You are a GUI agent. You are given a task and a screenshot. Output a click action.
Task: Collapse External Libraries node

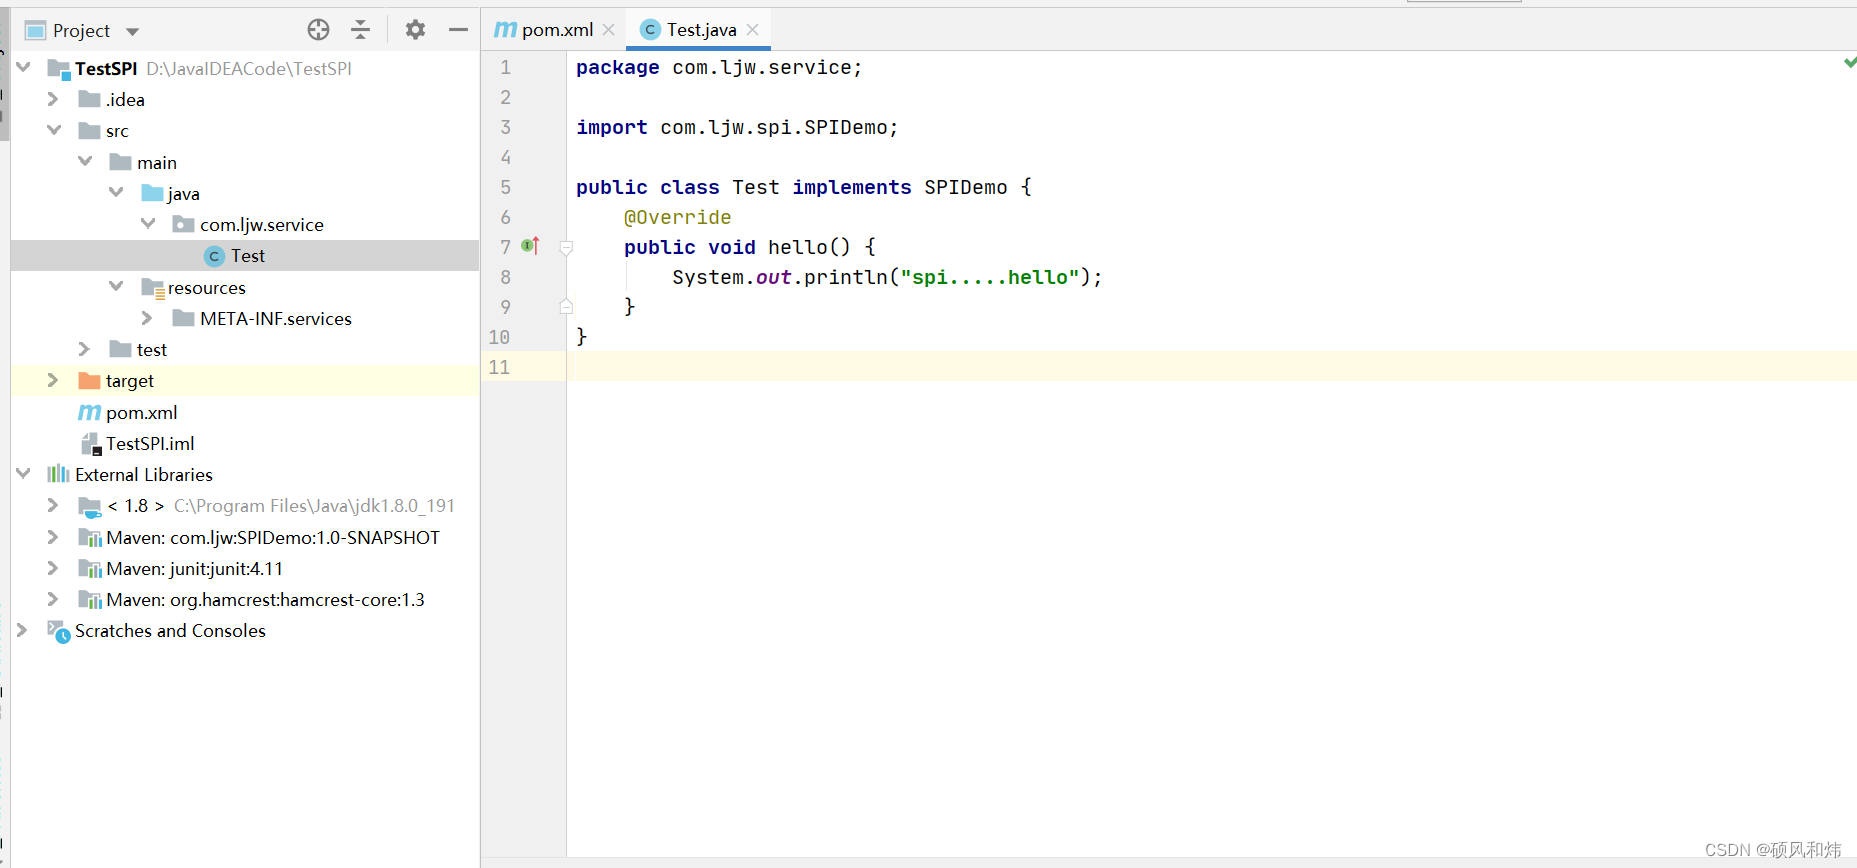[x=23, y=473]
